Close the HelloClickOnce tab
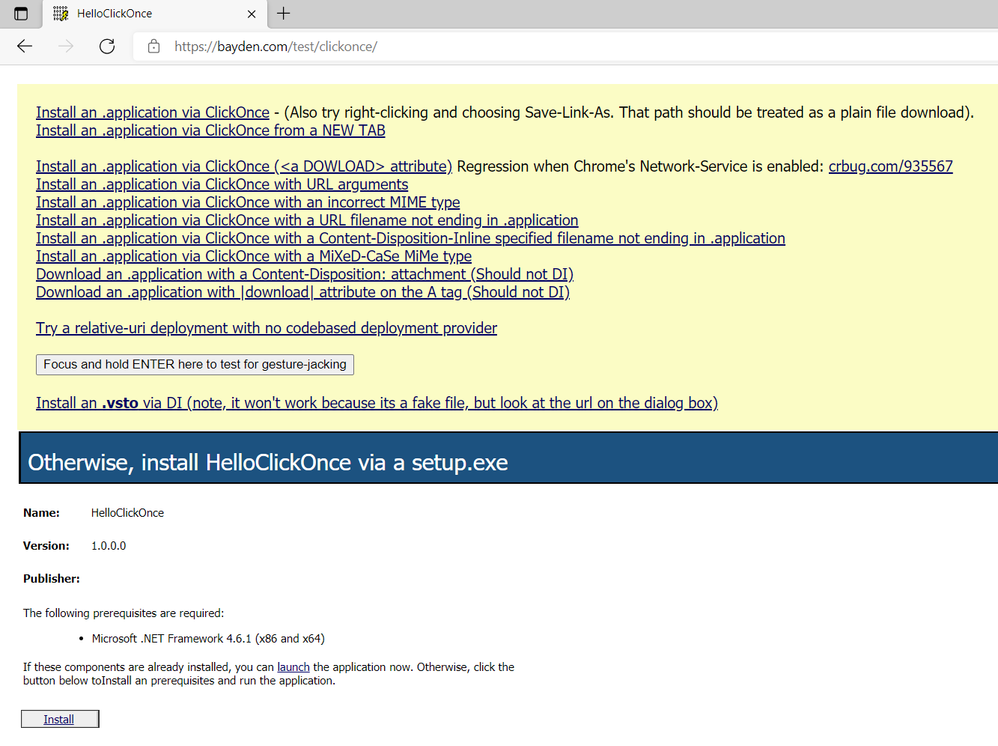 pyautogui.click(x=251, y=13)
